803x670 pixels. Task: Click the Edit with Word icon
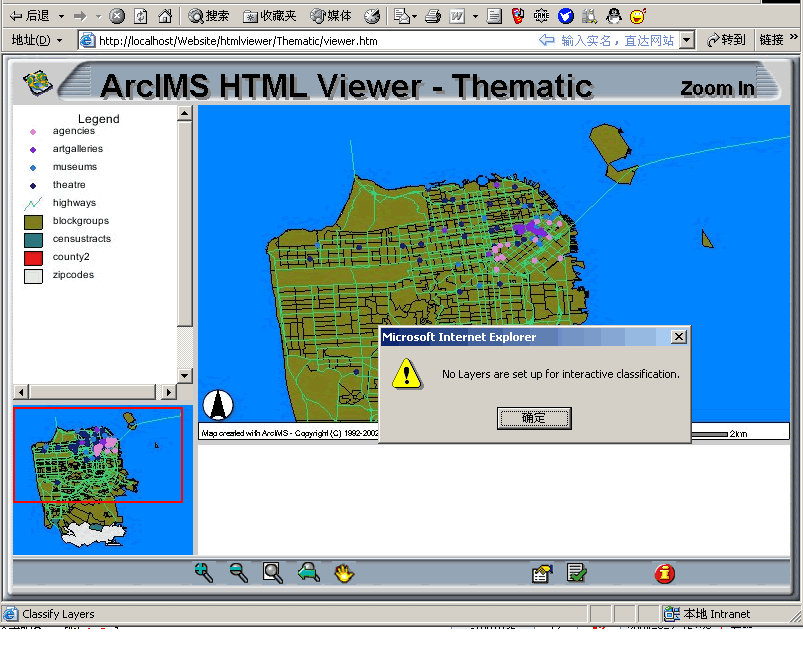tap(457, 16)
